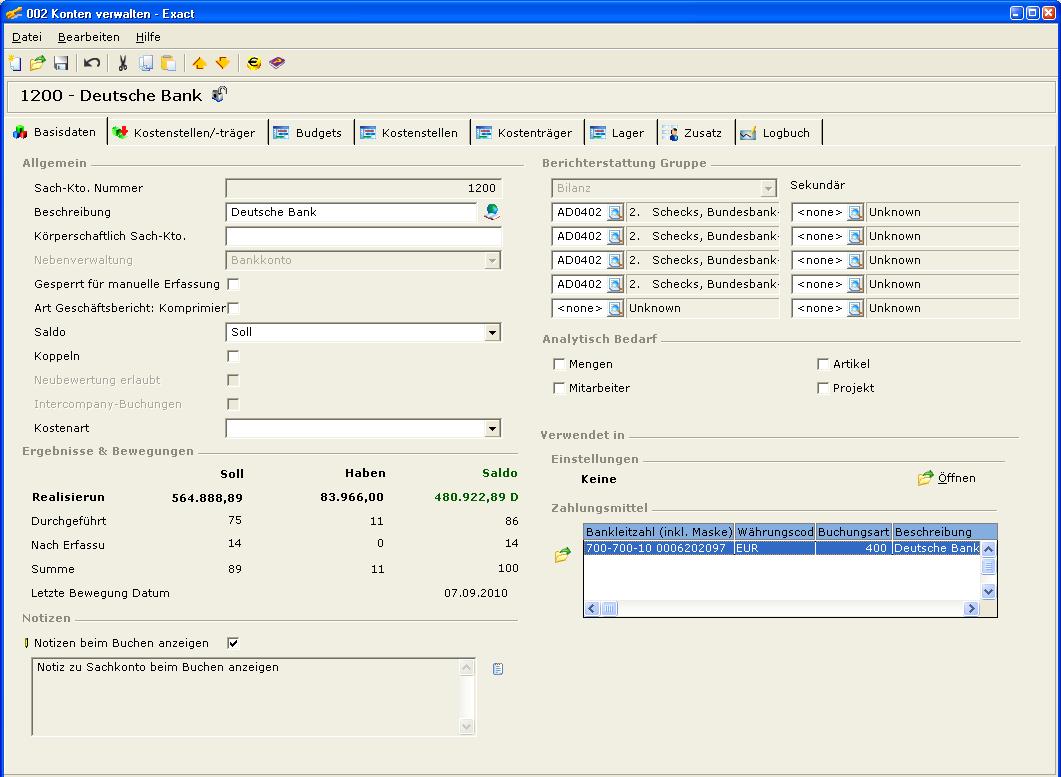Click the Paste clipboard toolbar icon
1061x777 pixels.
tap(168, 63)
